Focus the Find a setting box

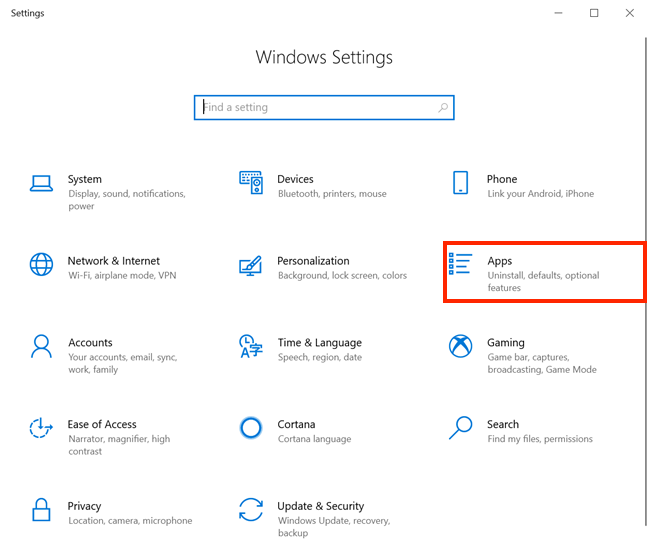[324, 108]
